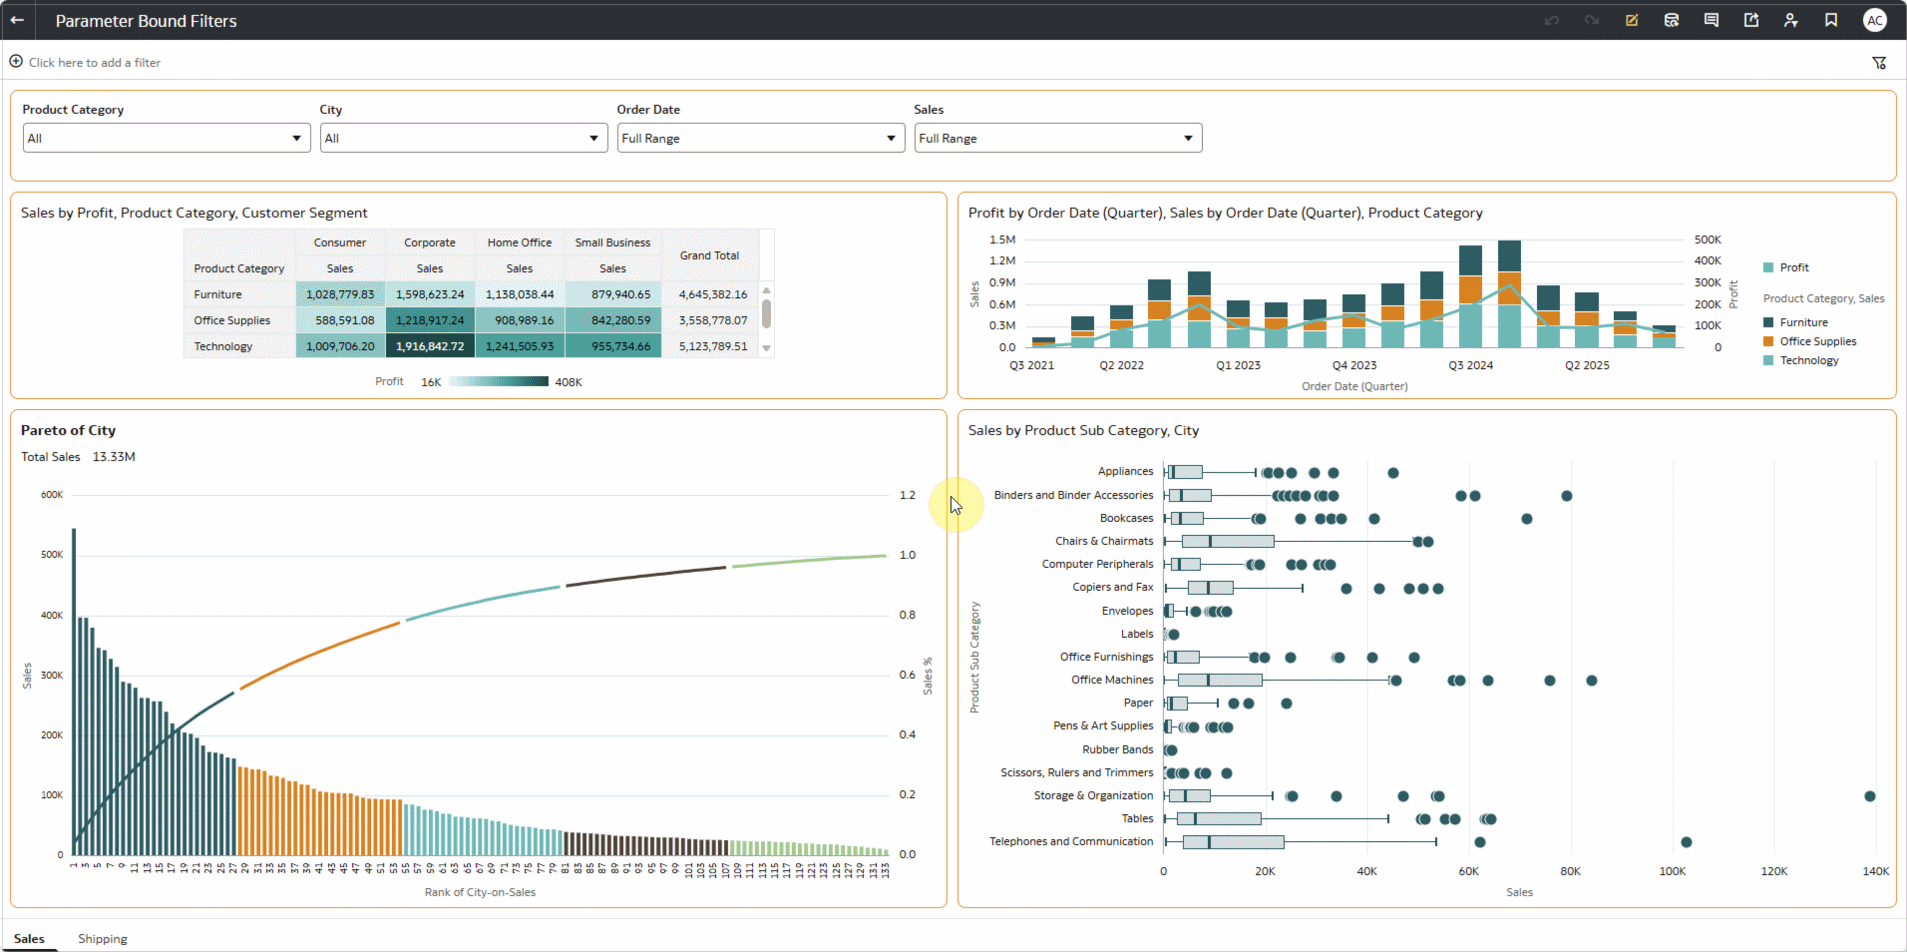This screenshot has height=952, width=1907.
Task: Open the filter bar icon at right
Action: point(1880,62)
